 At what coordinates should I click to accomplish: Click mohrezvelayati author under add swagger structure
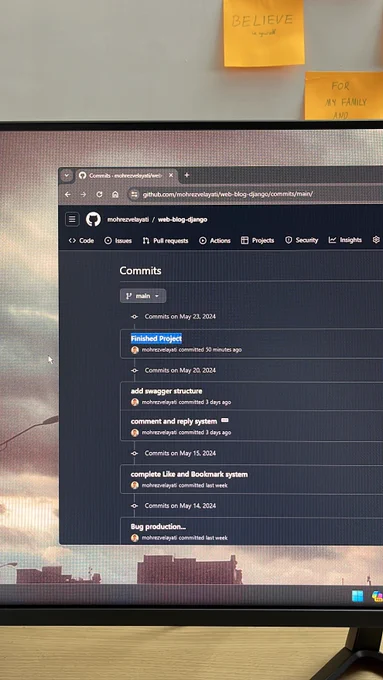[x=159, y=402]
